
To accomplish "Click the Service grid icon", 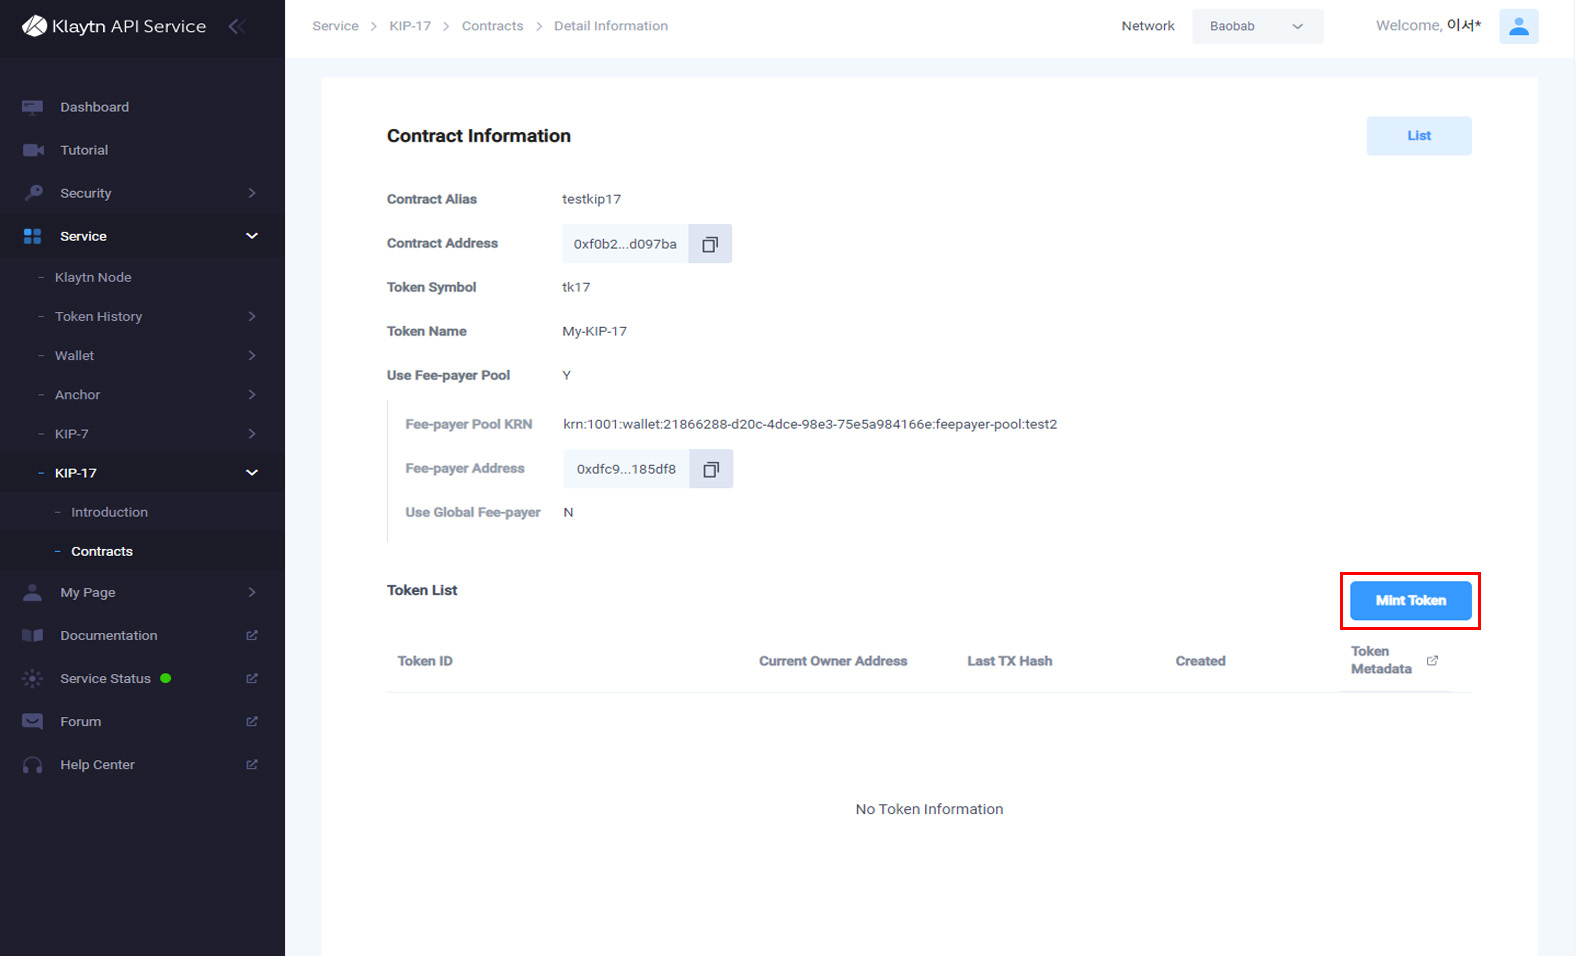I will click(32, 236).
